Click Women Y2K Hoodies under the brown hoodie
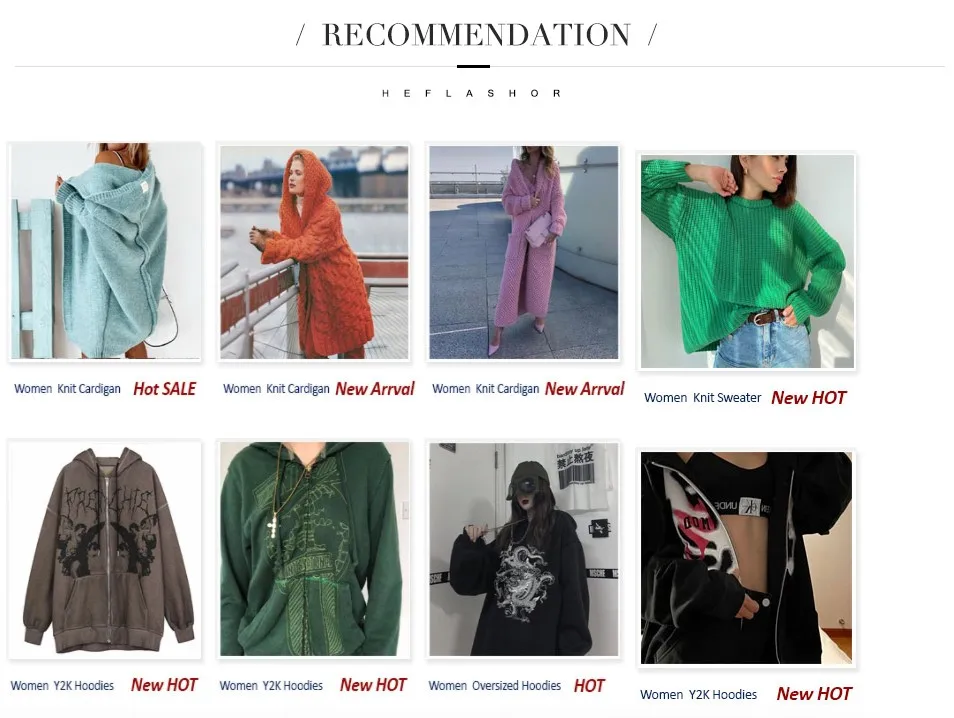This screenshot has height=718, width=954. (62, 686)
